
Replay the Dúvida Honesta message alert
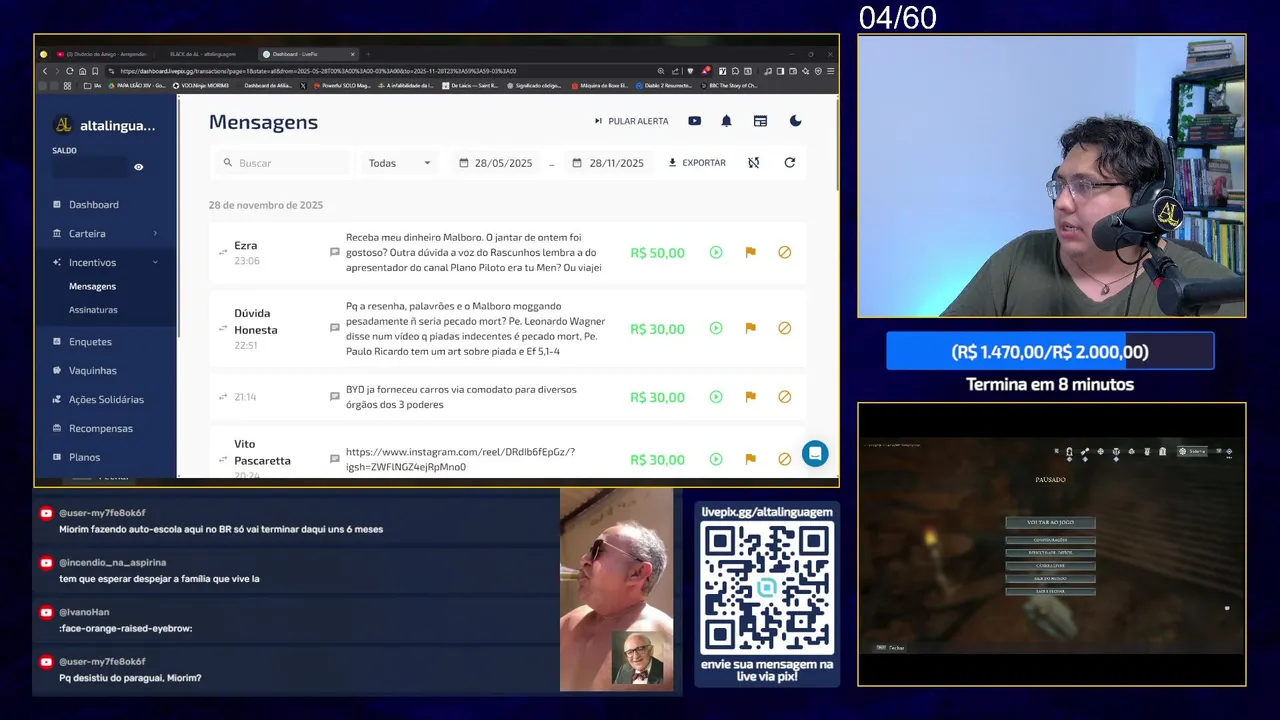pyautogui.click(x=716, y=328)
